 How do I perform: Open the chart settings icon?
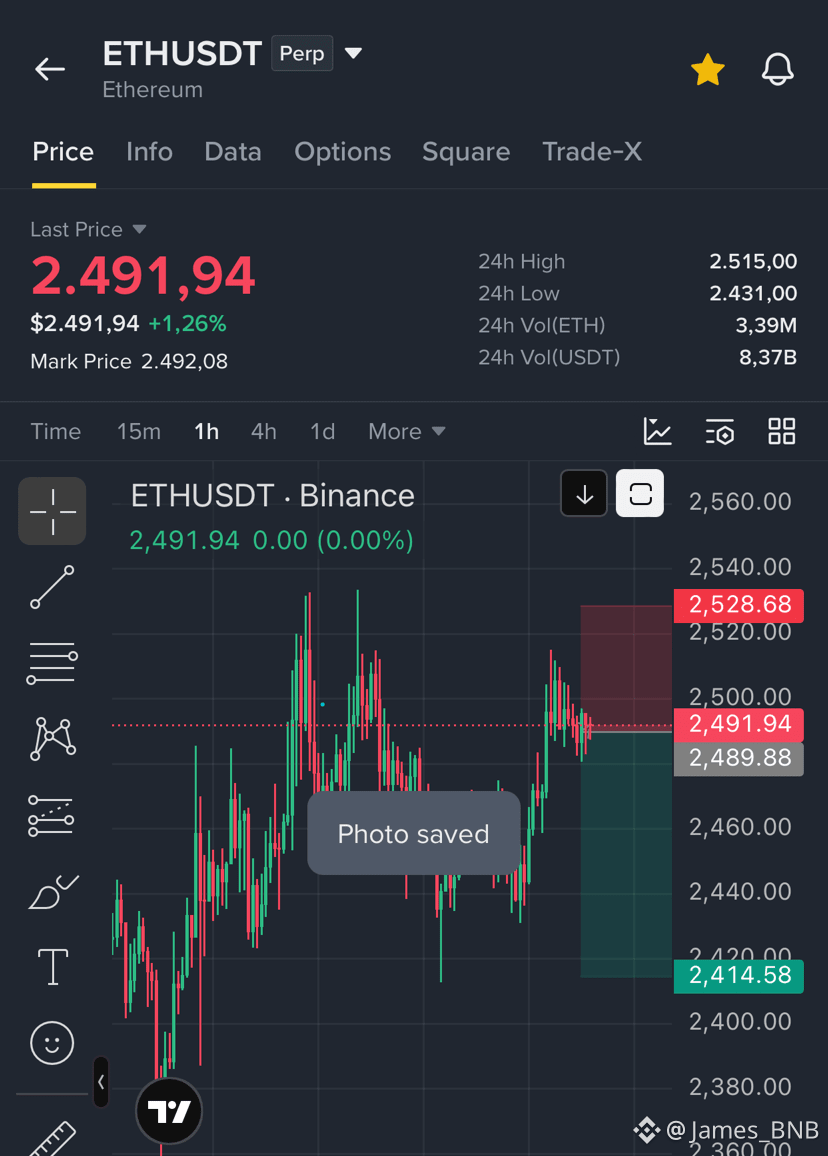click(x=720, y=432)
